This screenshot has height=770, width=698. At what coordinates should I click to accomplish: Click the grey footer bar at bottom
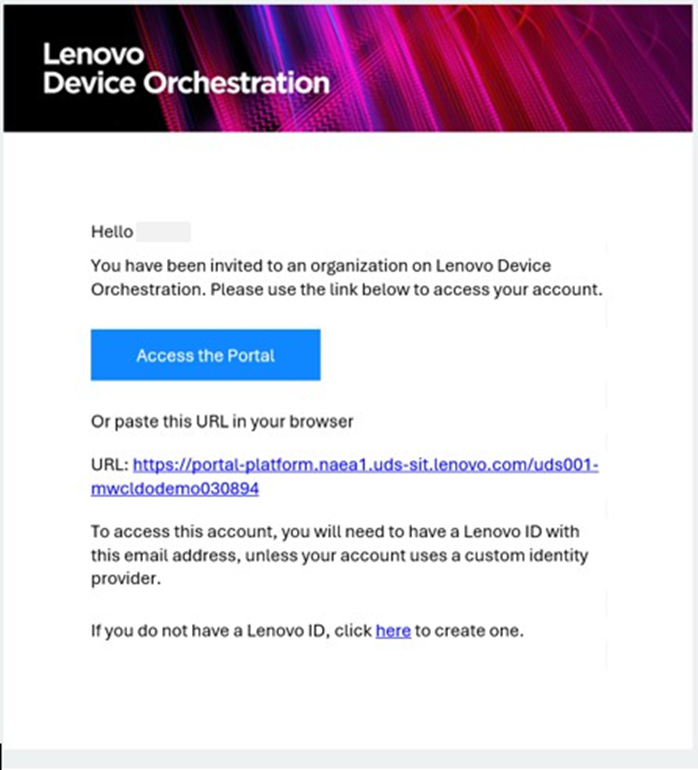pyautogui.click(x=349, y=759)
